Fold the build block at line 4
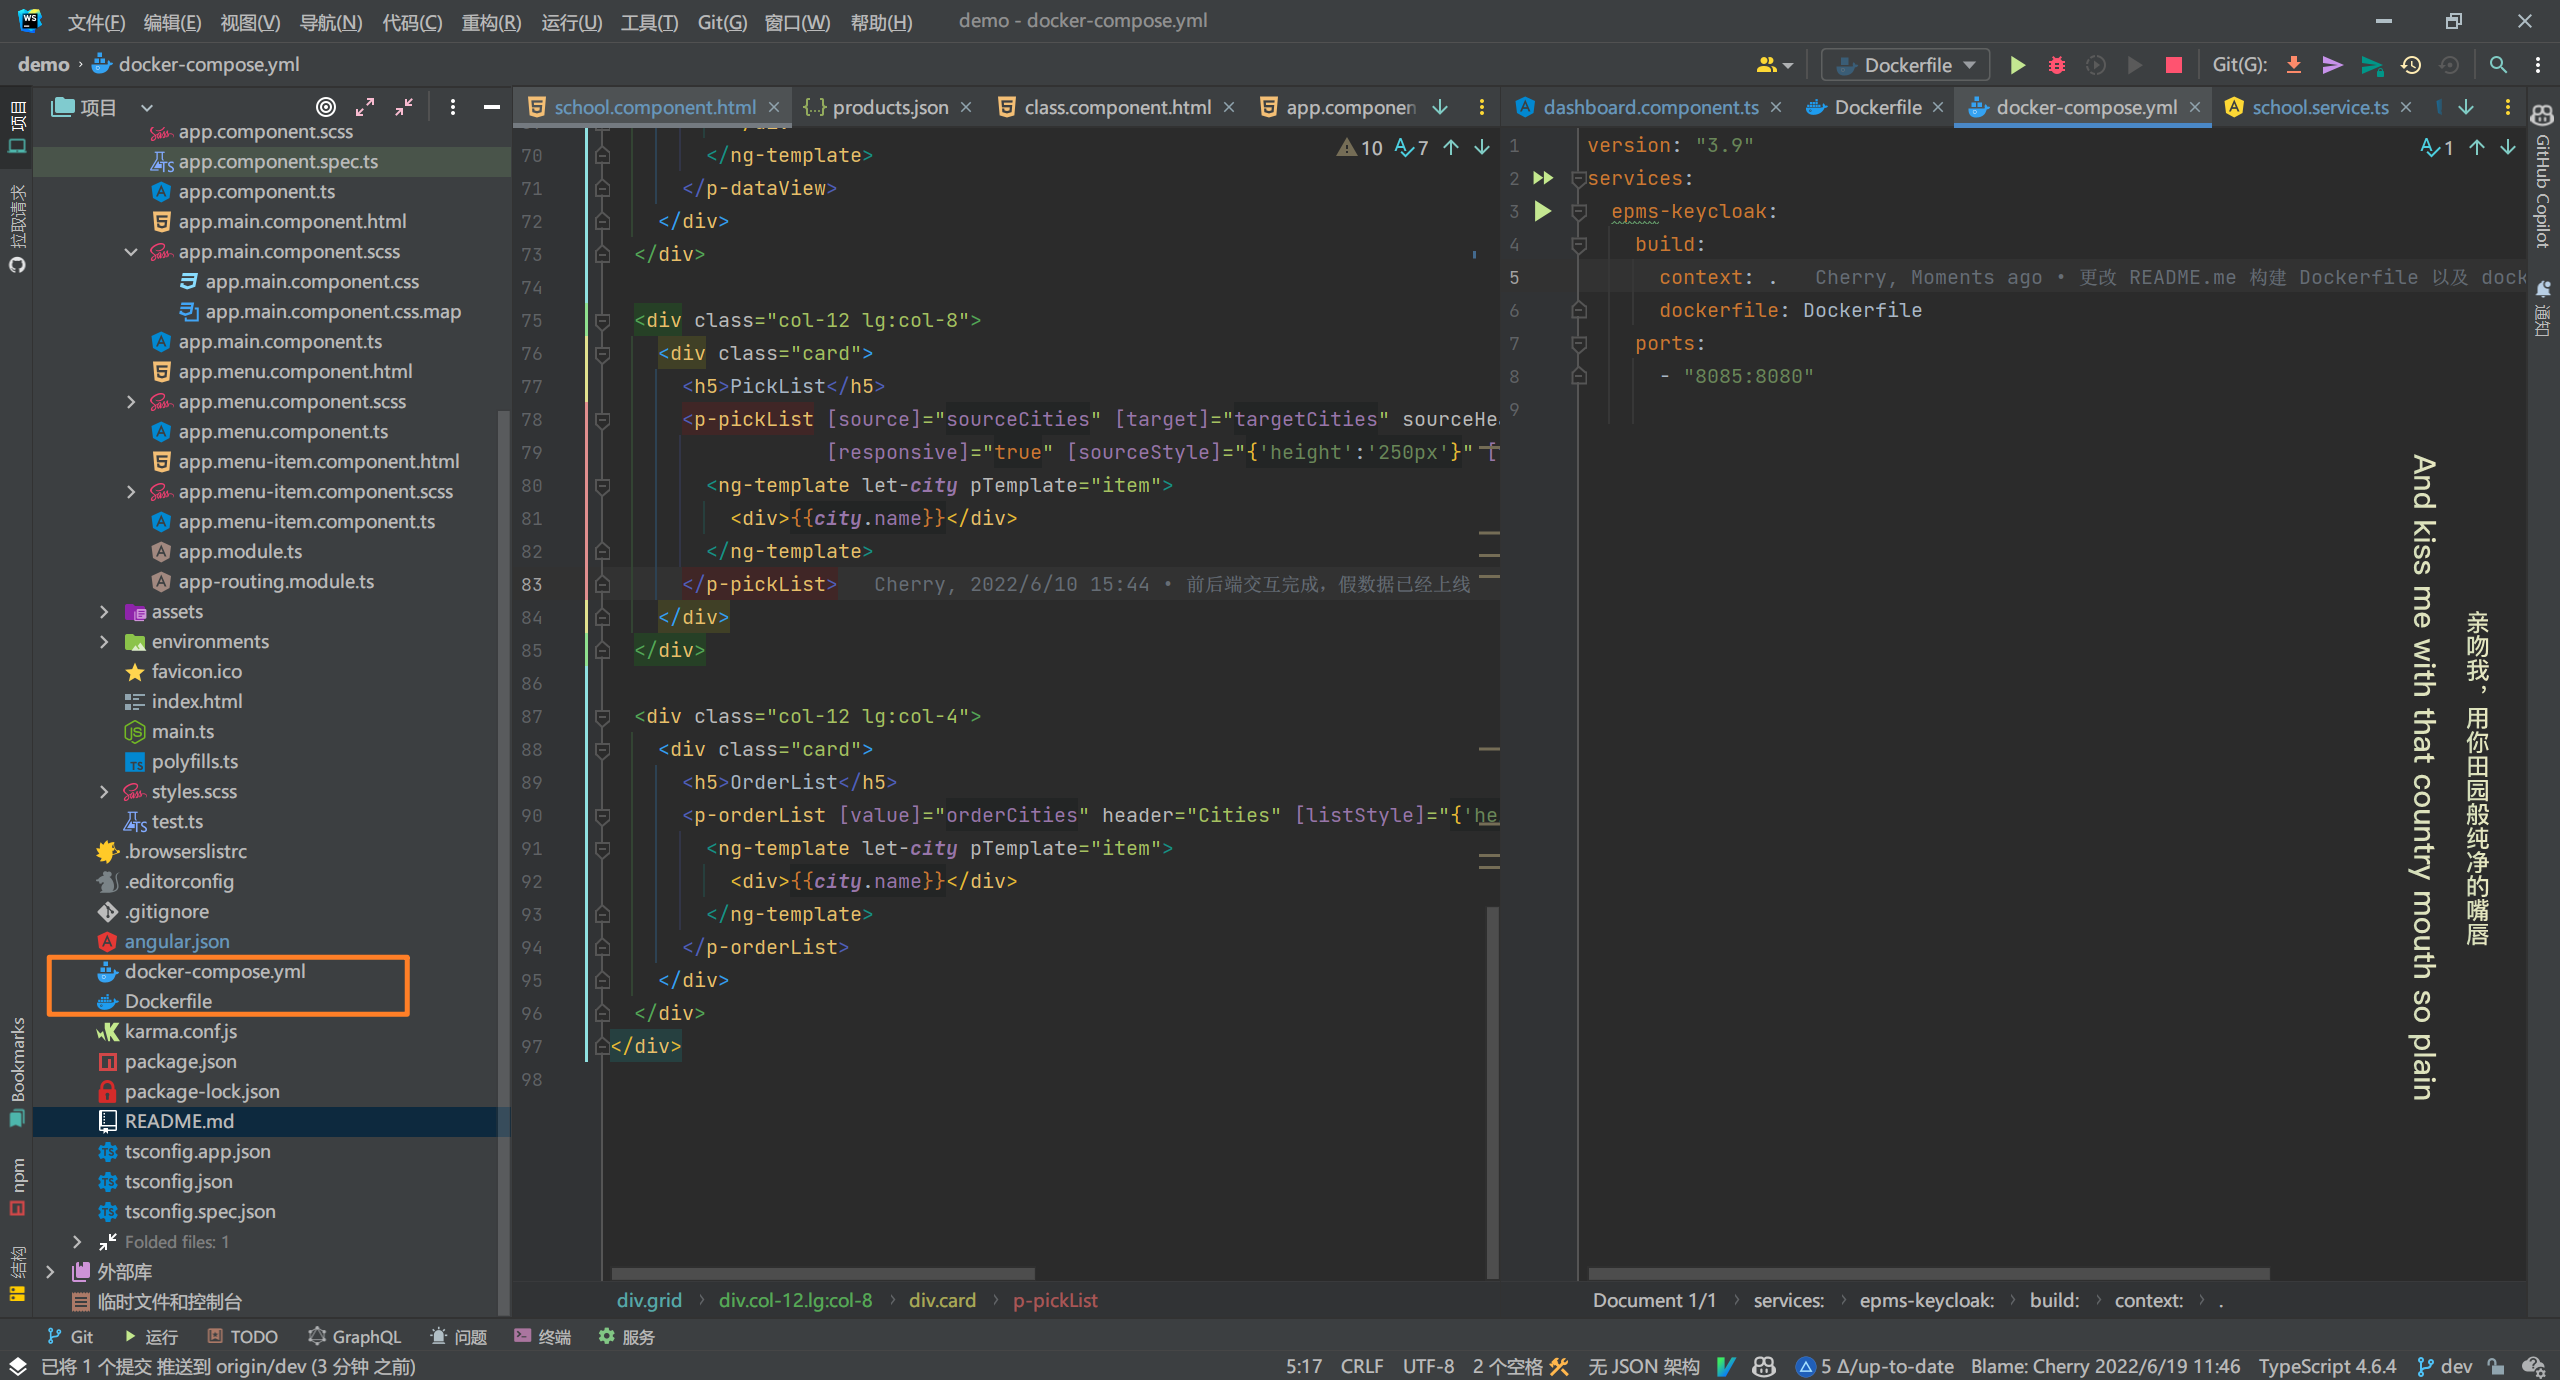Image resolution: width=2560 pixels, height=1380 pixels. (x=1578, y=245)
